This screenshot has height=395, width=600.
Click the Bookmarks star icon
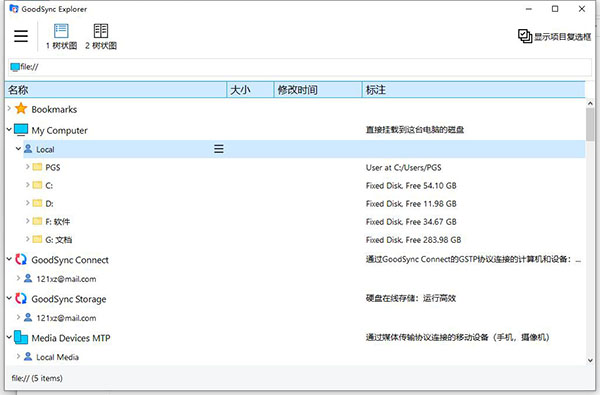point(21,109)
